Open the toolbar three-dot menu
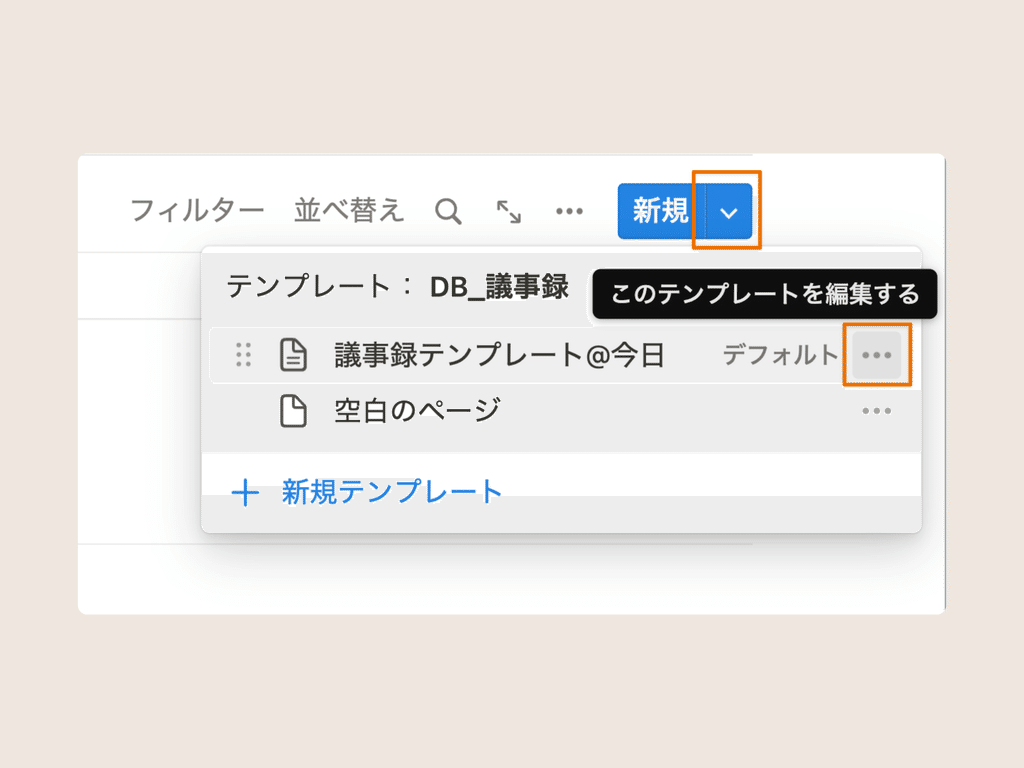1024x768 pixels. [x=569, y=211]
